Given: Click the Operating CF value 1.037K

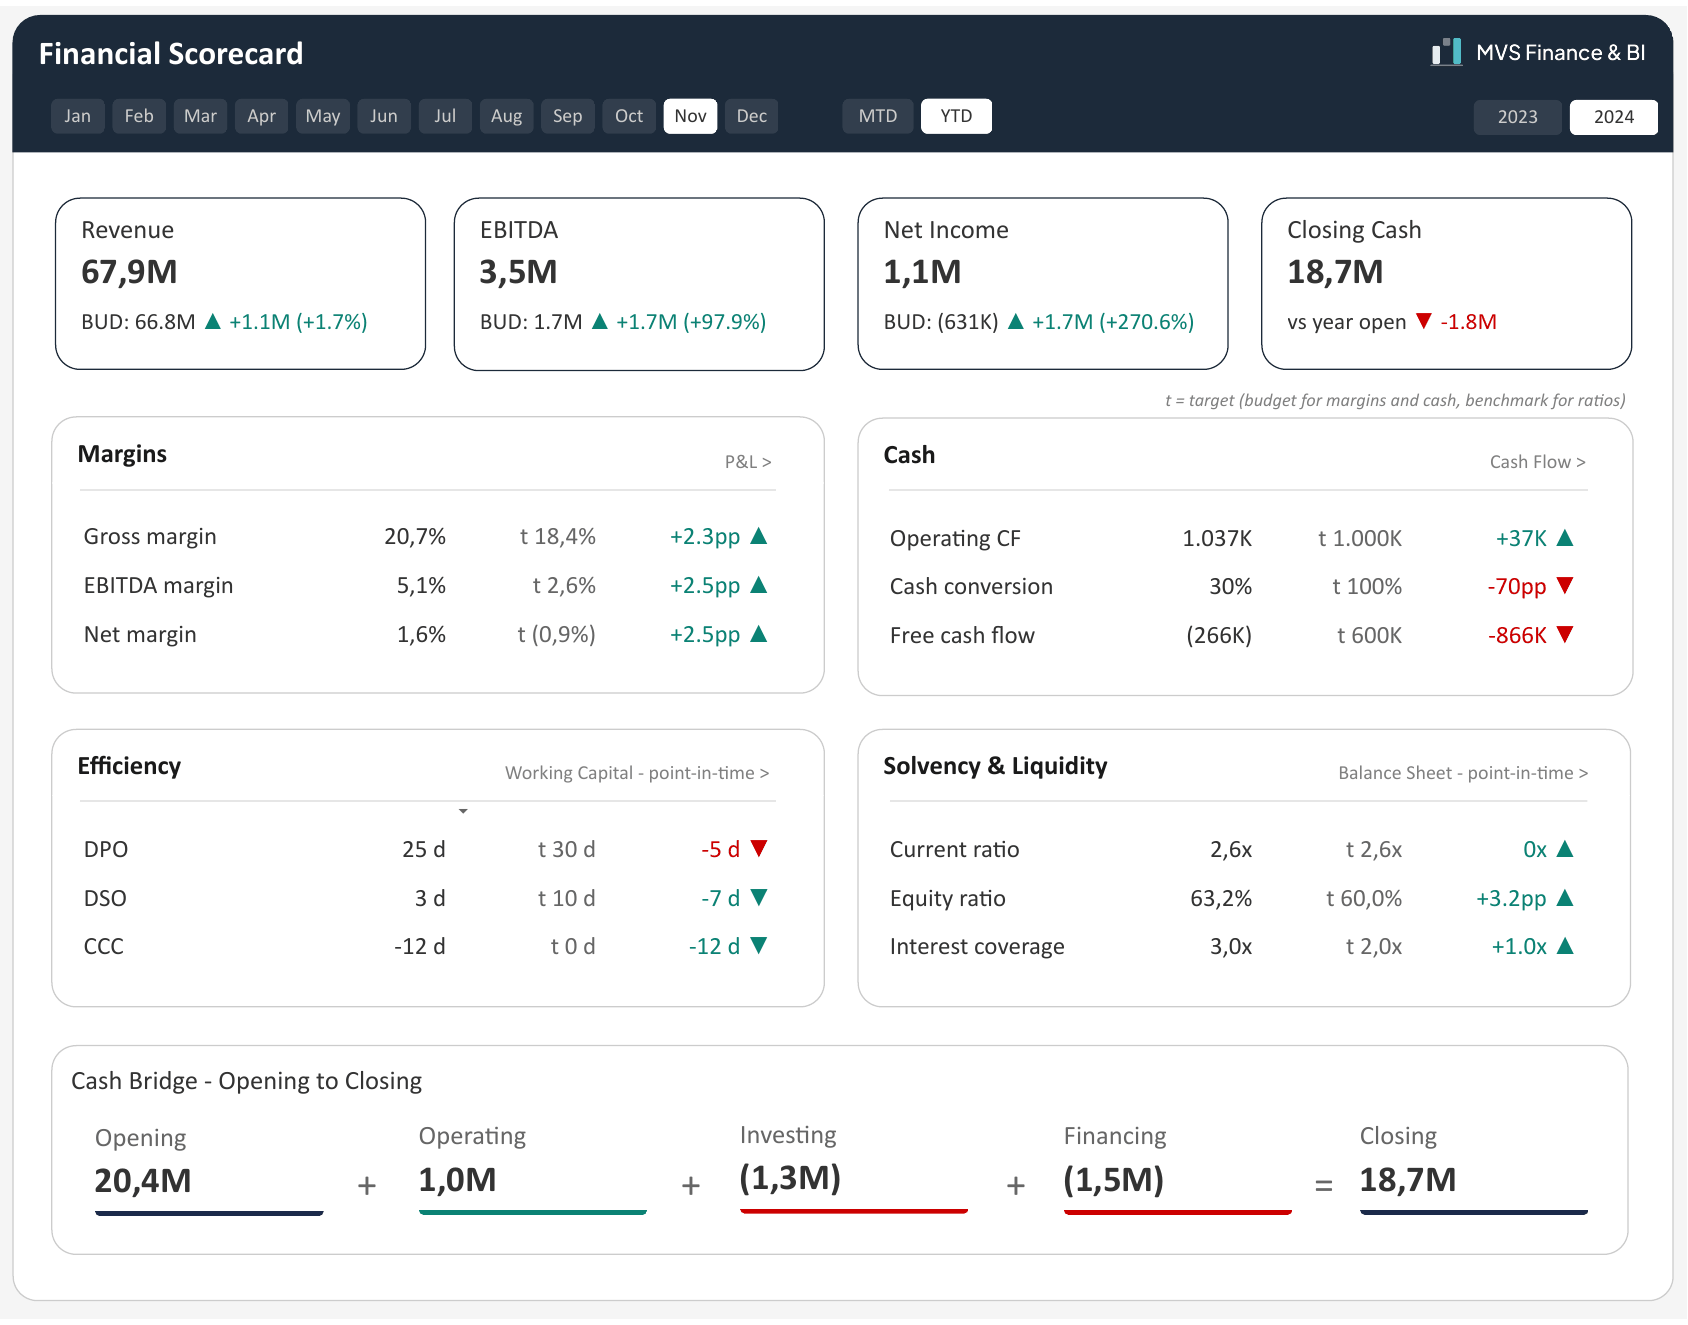Looking at the screenshot, I should 1217,538.
